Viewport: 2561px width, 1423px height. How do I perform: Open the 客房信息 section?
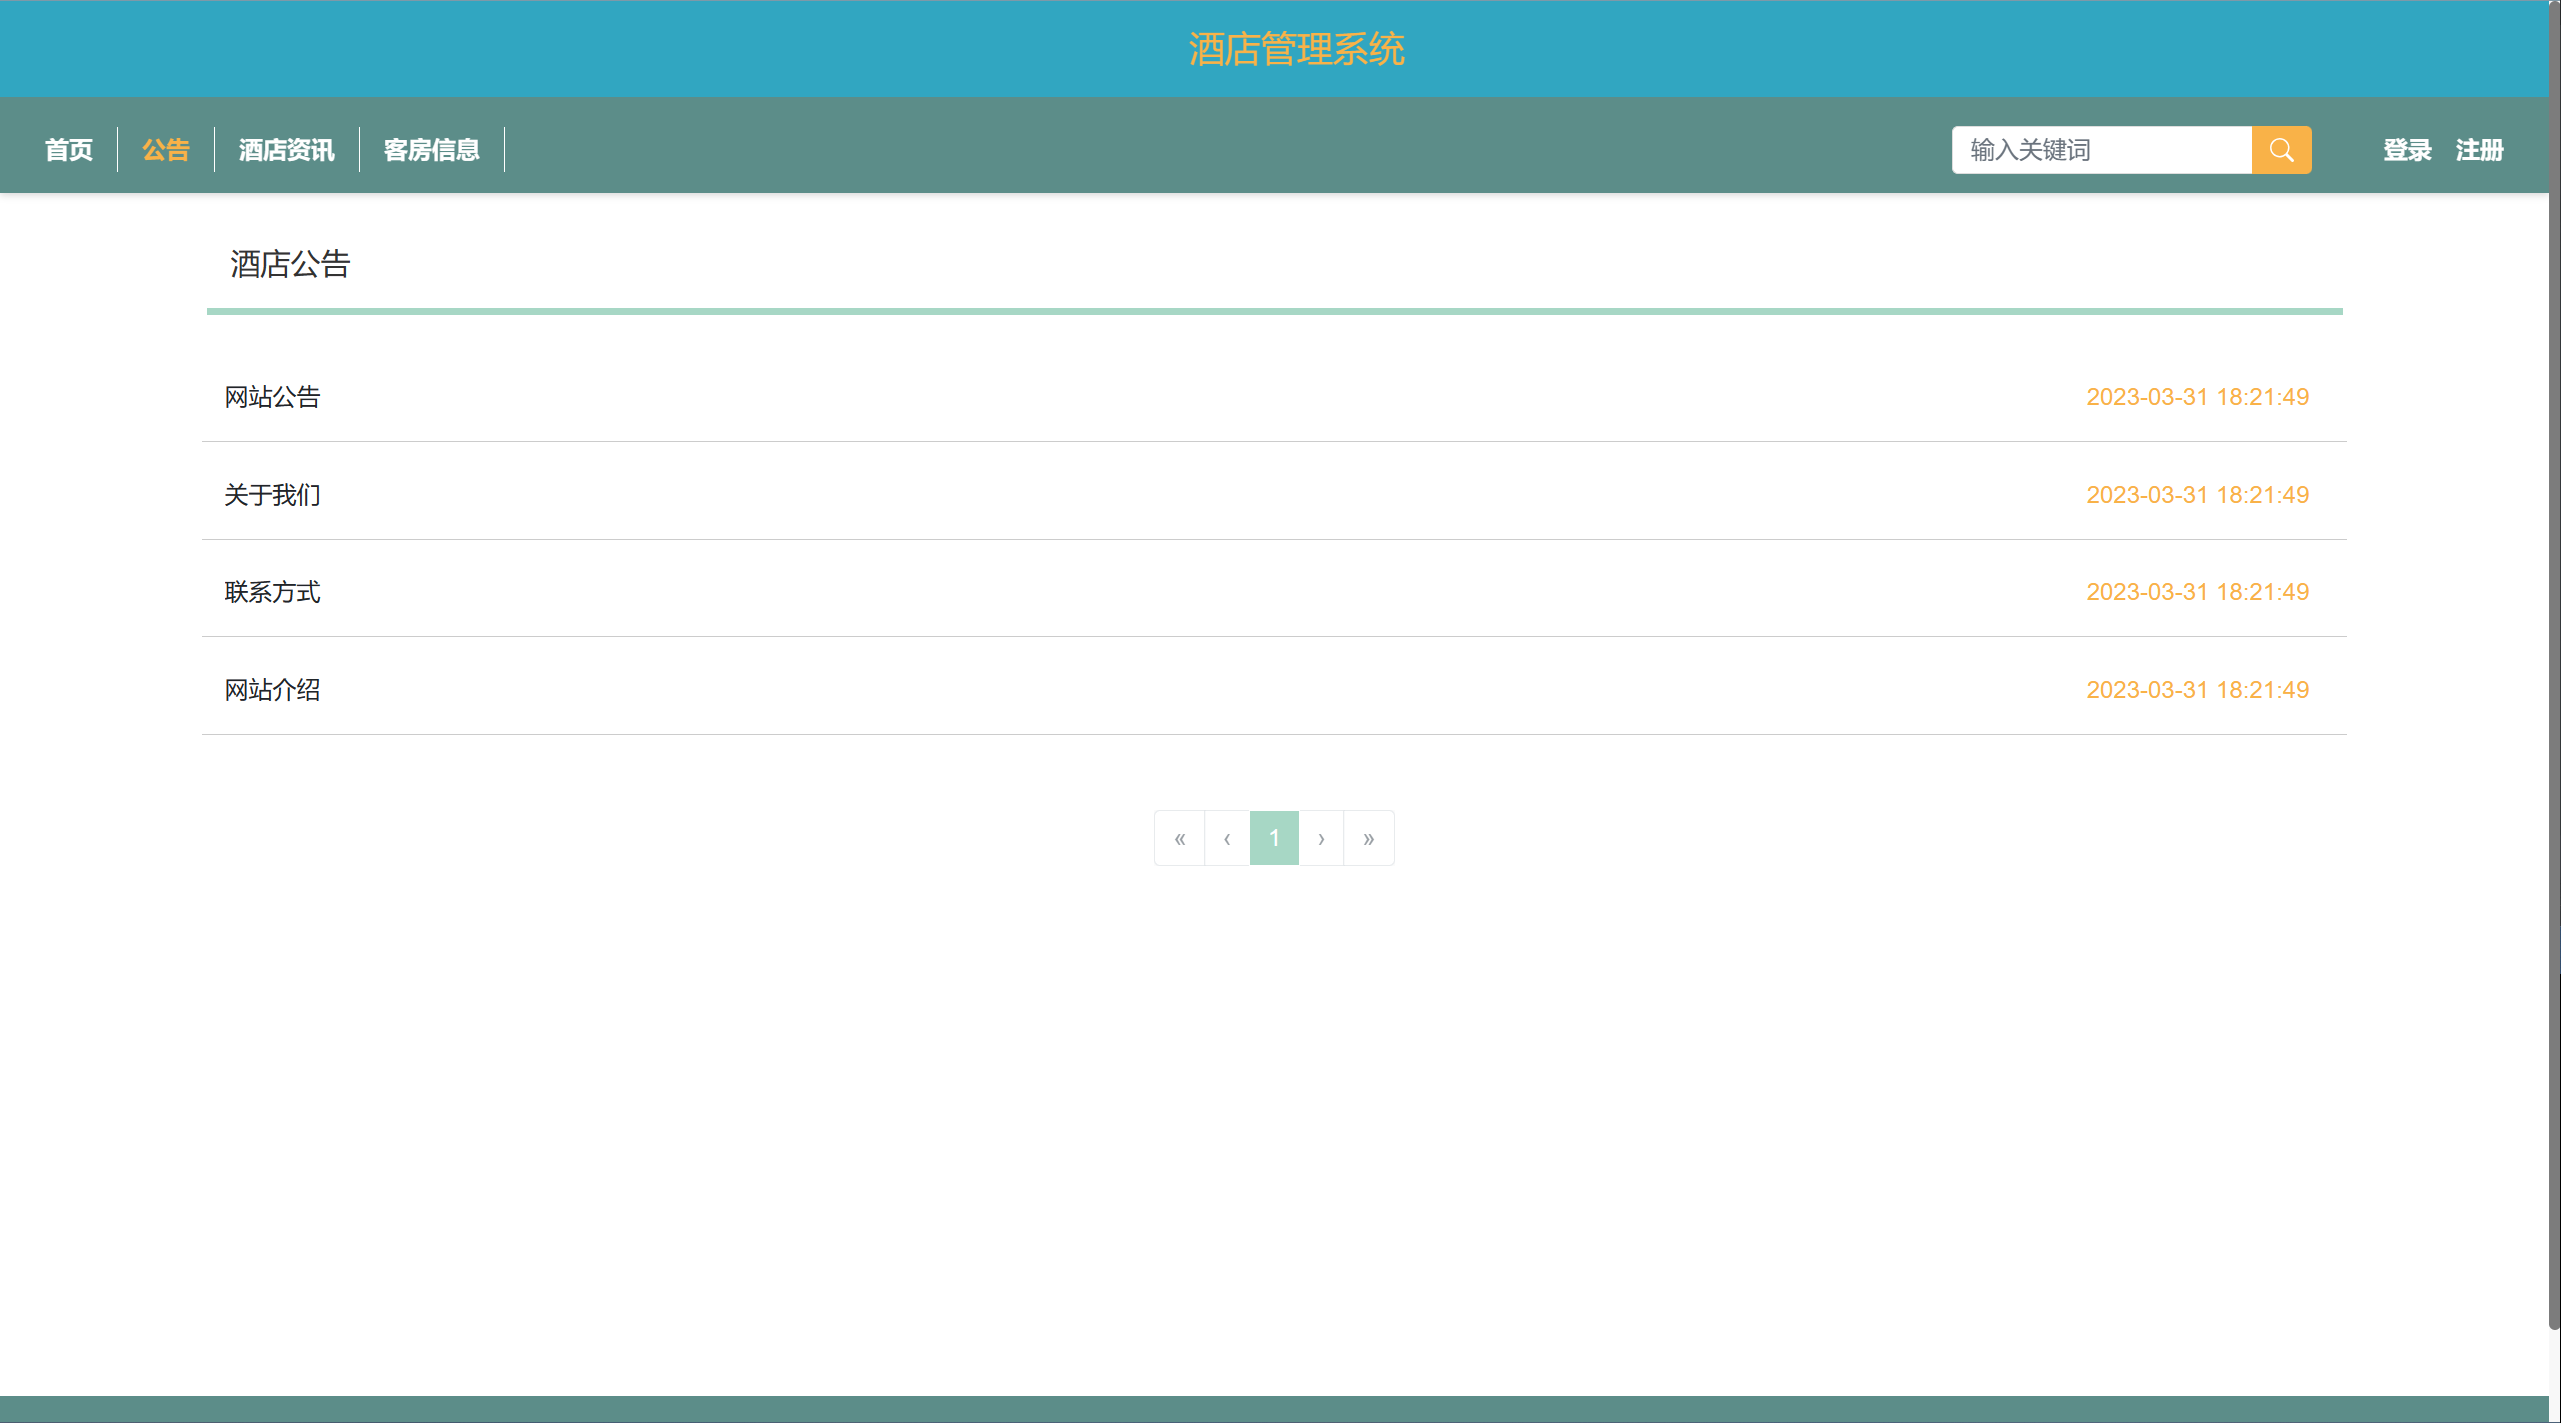431,150
